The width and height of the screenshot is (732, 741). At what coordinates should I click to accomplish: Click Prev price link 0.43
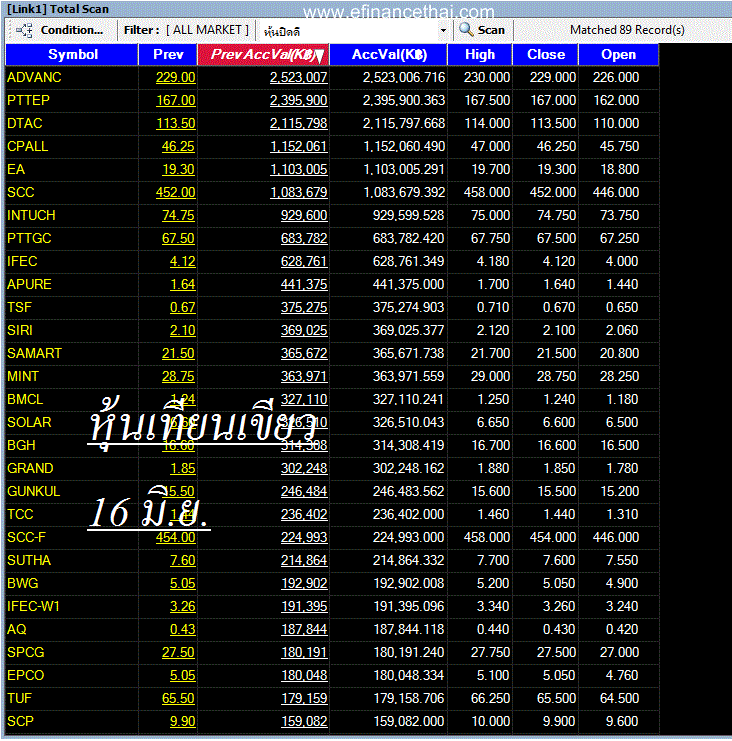click(182, 629)
